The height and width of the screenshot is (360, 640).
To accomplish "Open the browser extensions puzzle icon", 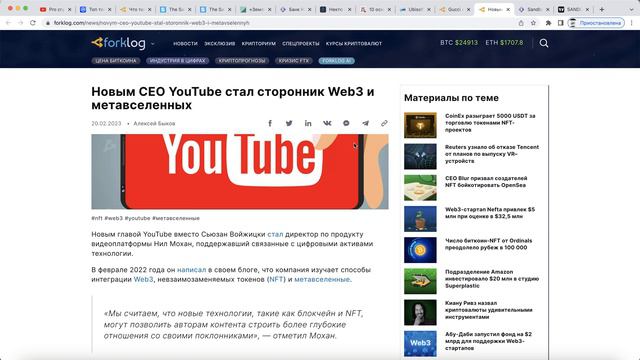I will 548,23.
